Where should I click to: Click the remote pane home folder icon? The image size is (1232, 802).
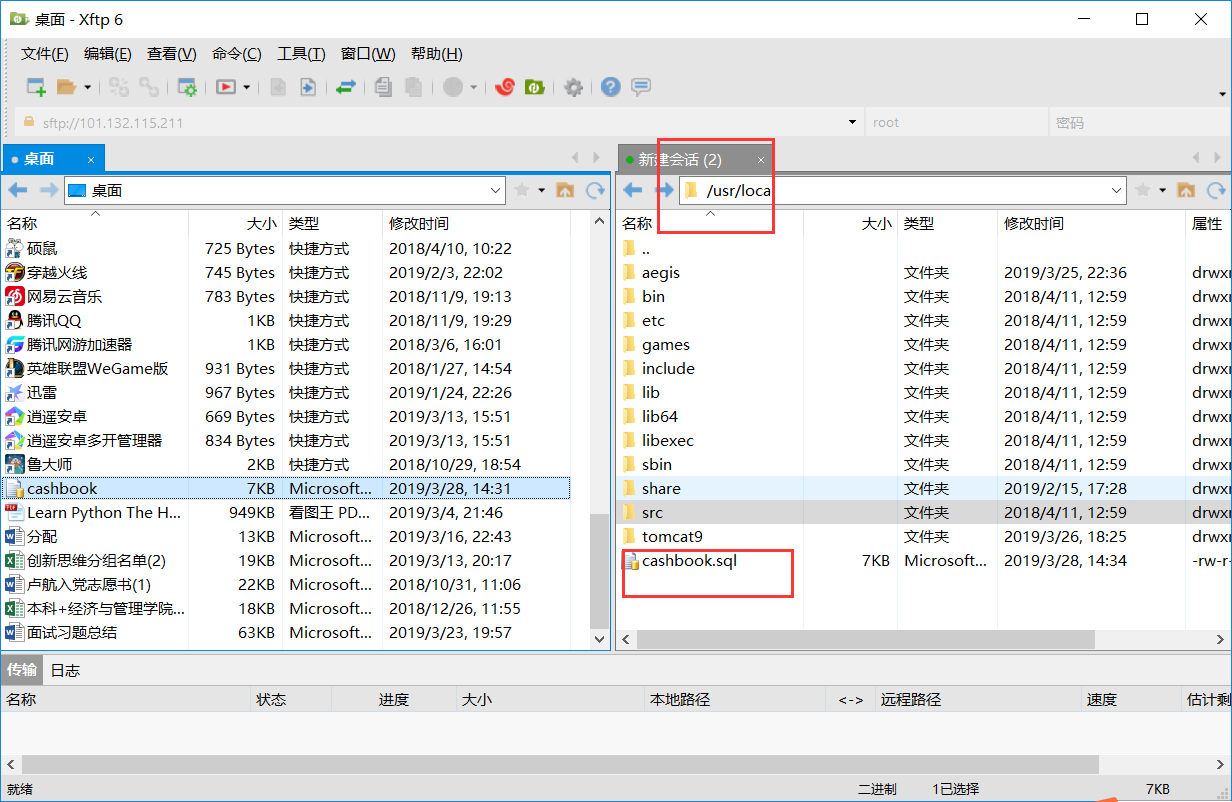(1186, 190)
